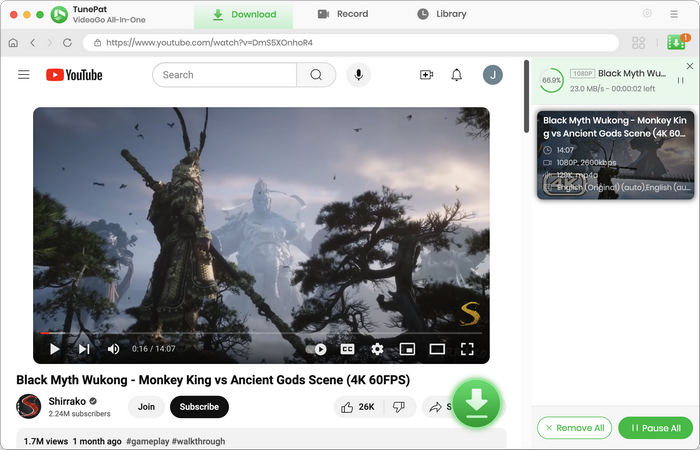
Task: Enable miniplayer mode
Action: coord(407,349)
